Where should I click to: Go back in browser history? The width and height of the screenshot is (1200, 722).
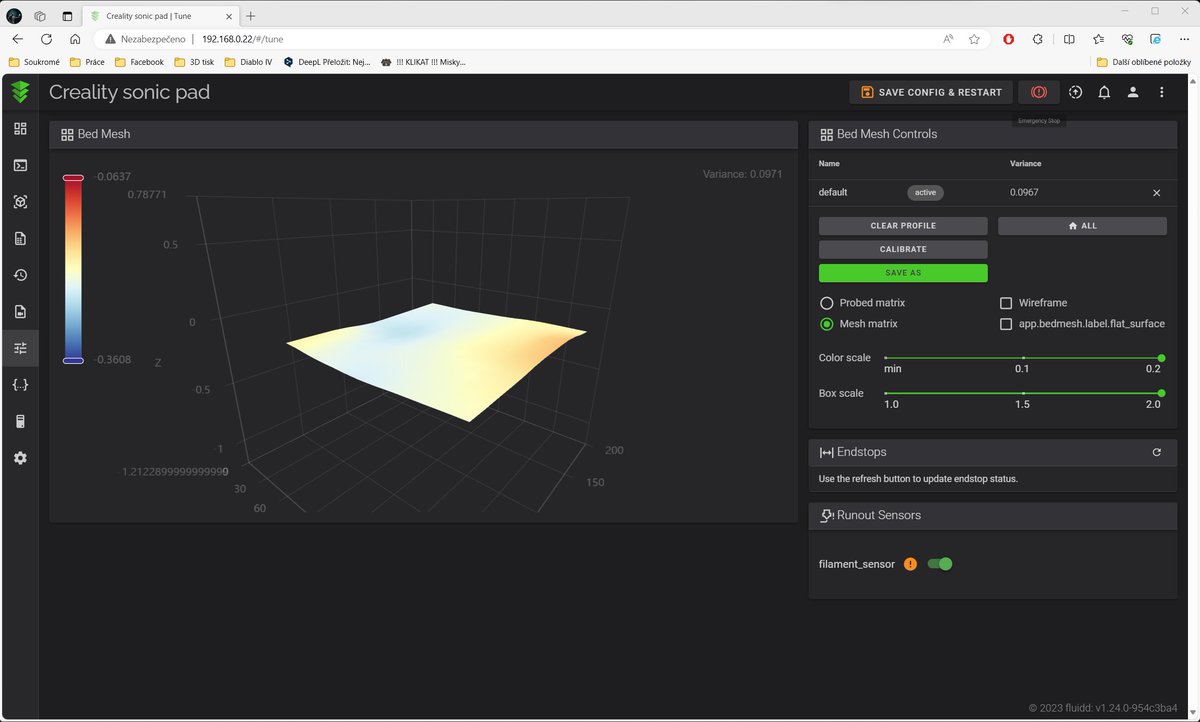(x=17, y=39)
